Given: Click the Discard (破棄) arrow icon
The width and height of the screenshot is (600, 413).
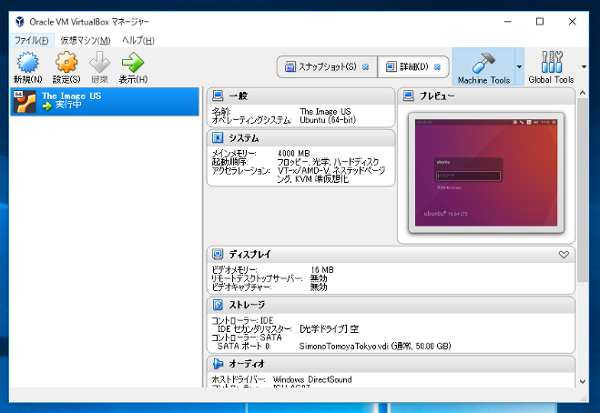Looking at the screenshot, I should (x=99, y=62).
